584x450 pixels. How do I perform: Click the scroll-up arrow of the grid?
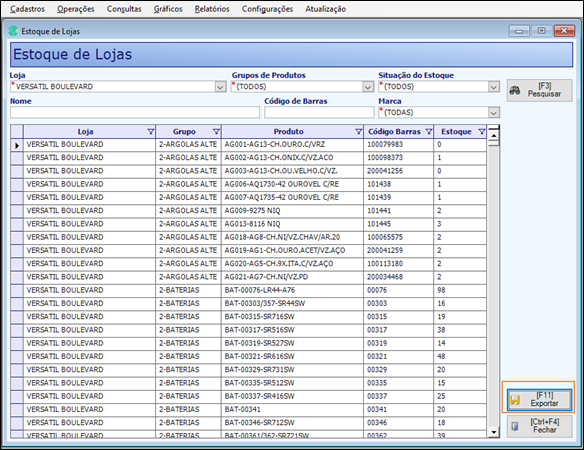click(x=493, y=135)
